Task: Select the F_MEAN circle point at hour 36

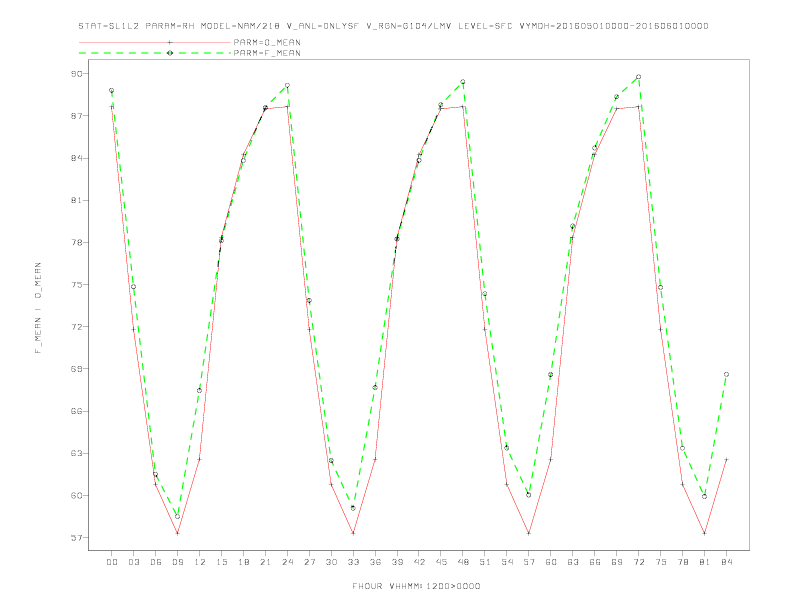Action: coord(375,387)
